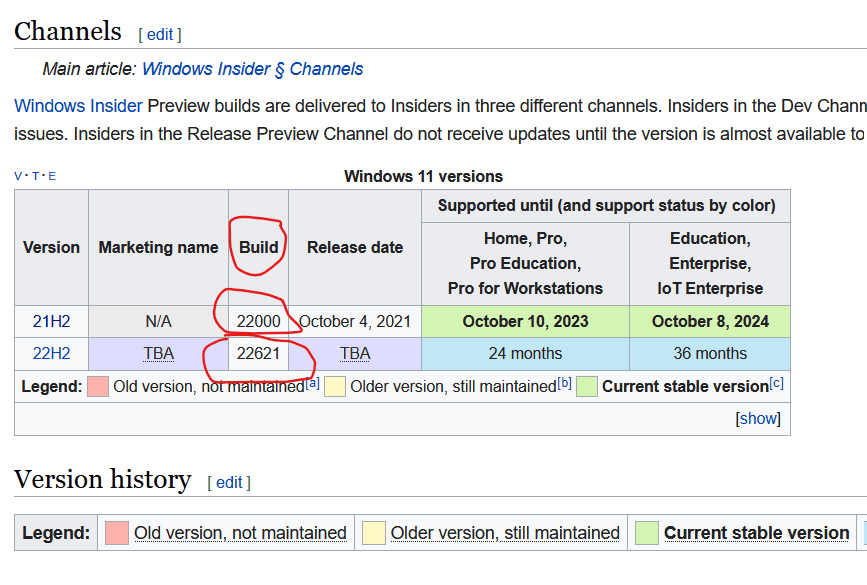Open the 21H2 version link

point(51,321)
